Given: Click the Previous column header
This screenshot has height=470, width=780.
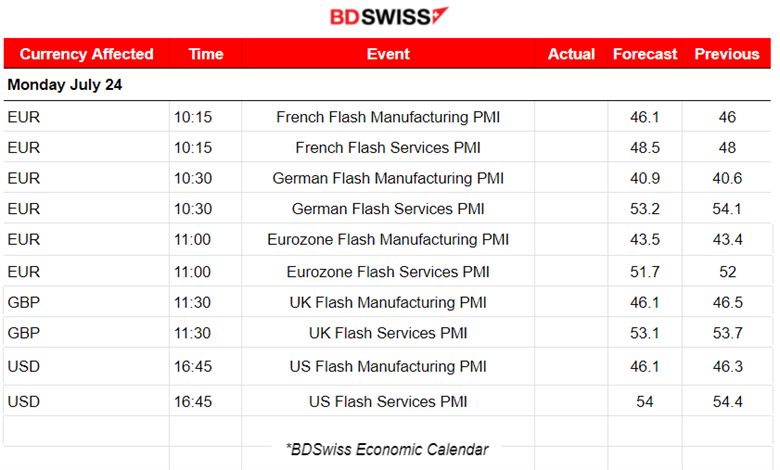Looking at the screenshot, I should coord(727,54).
